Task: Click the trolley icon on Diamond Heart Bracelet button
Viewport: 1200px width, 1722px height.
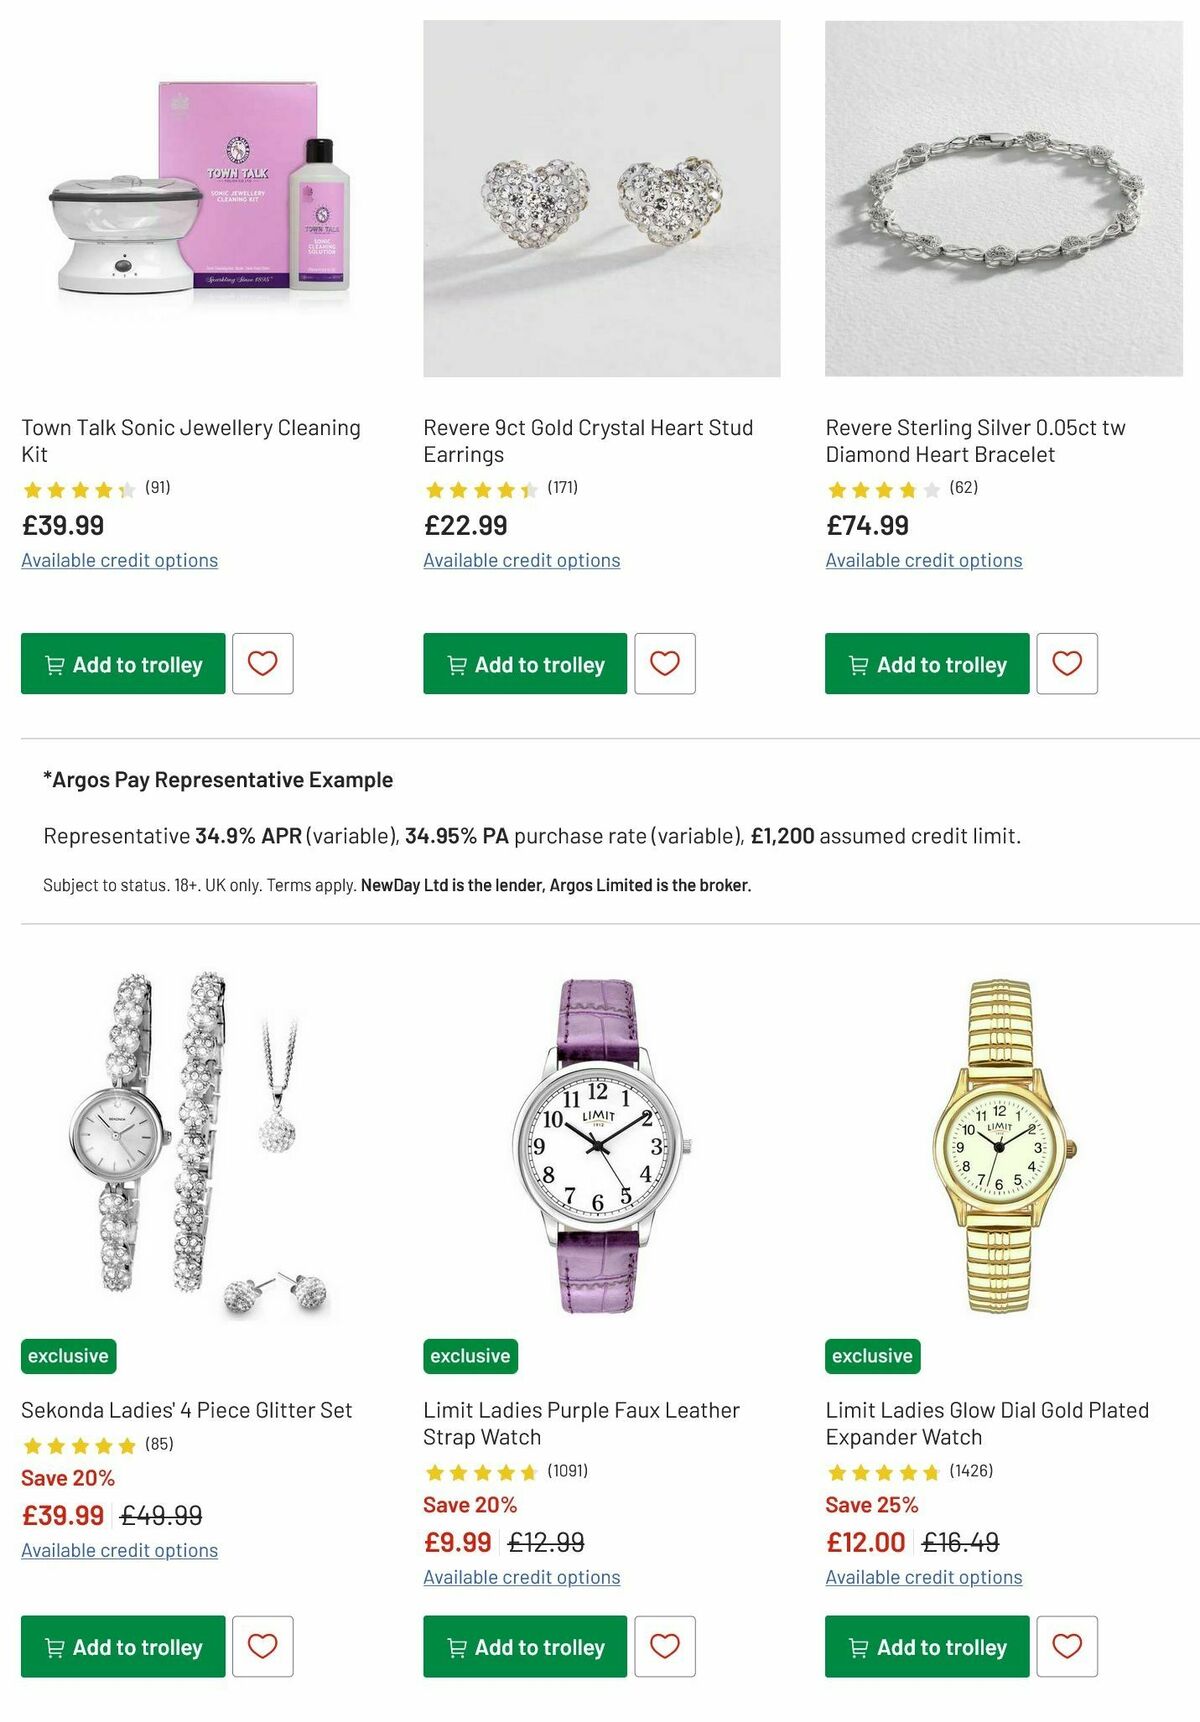Action: click(x=858, y=664)
